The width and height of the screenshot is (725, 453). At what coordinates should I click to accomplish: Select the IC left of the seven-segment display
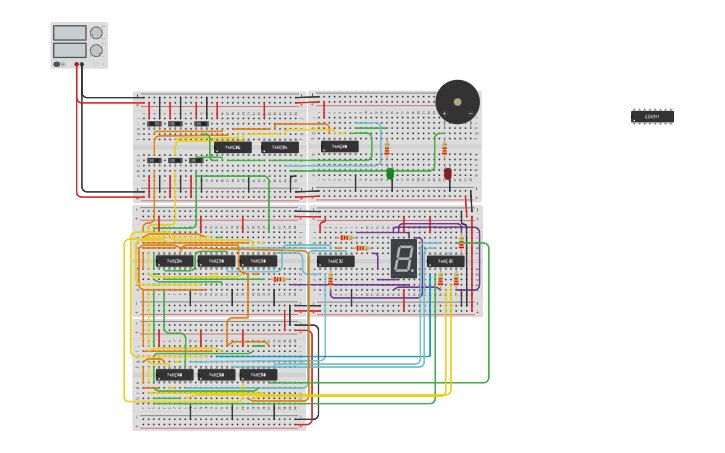tap(336, 261)
